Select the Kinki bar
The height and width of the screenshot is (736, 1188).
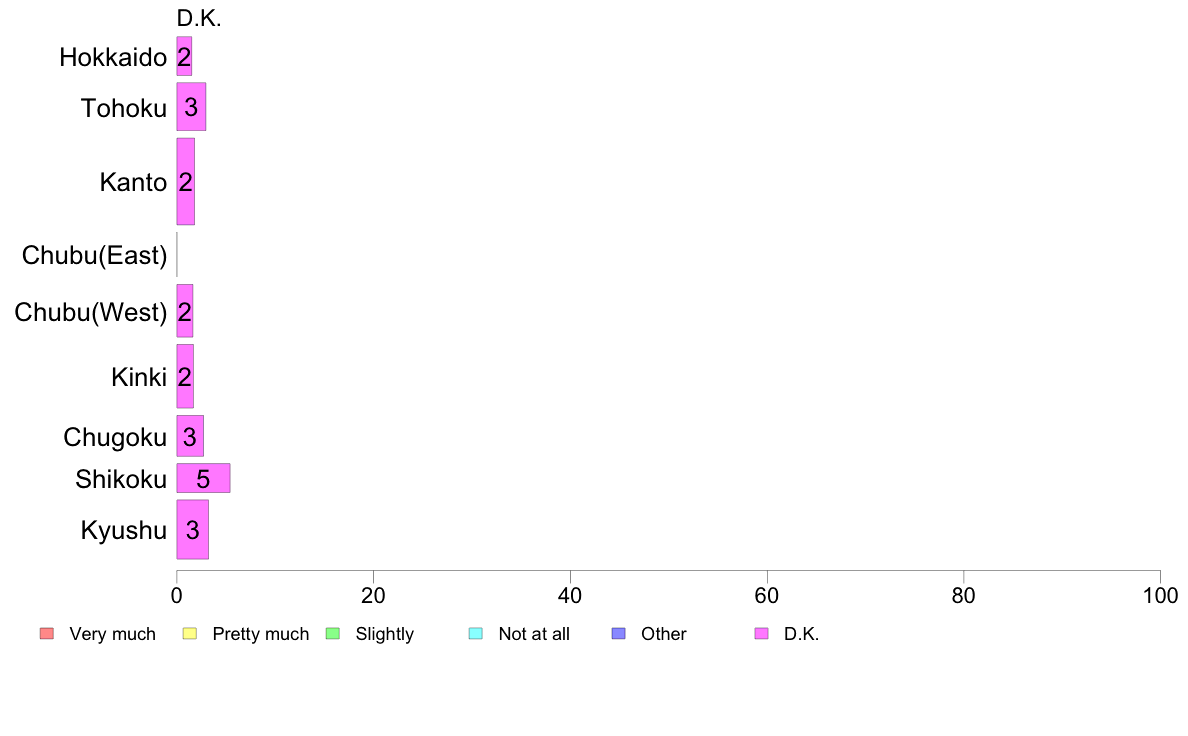click(185, 376)
